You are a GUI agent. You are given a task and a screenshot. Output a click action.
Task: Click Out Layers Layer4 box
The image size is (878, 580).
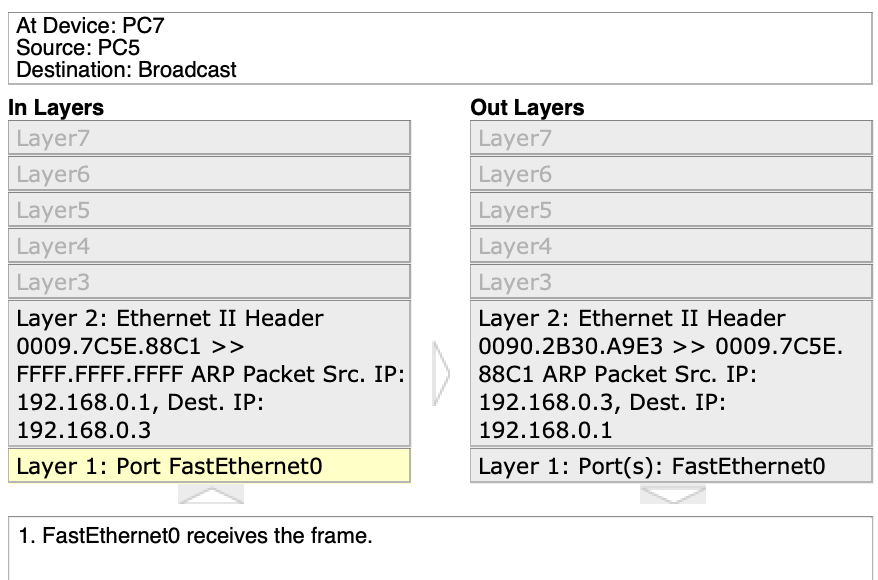pyautogui.click(x=671, y=246)
